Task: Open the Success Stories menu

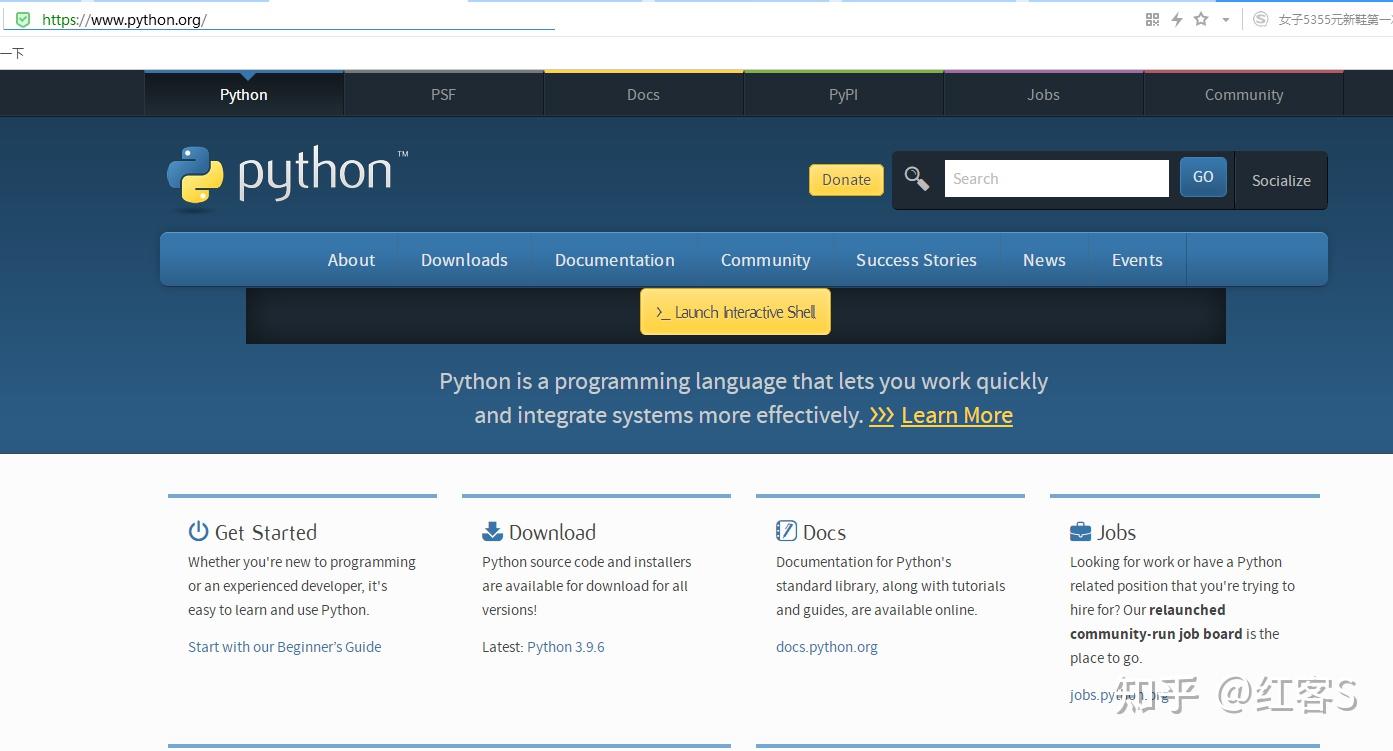Action: (x=916, y=260)
